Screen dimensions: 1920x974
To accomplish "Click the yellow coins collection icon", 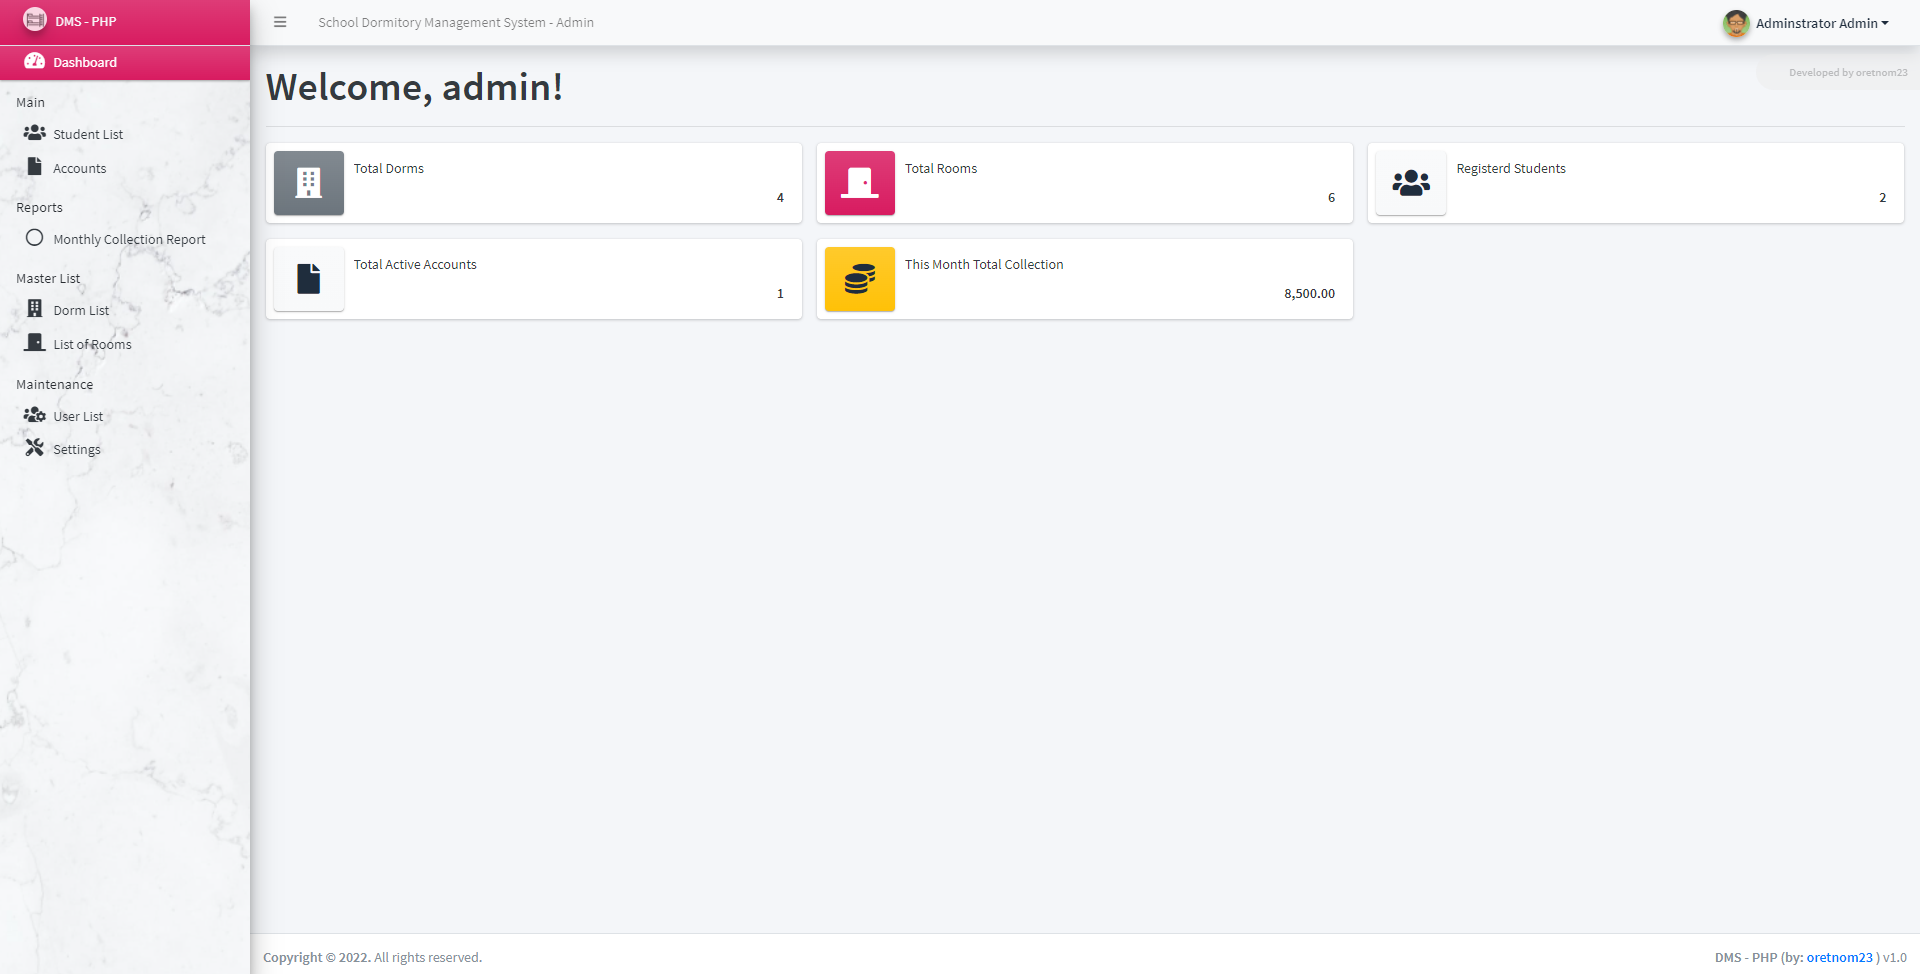I will [x=860, y=279].
